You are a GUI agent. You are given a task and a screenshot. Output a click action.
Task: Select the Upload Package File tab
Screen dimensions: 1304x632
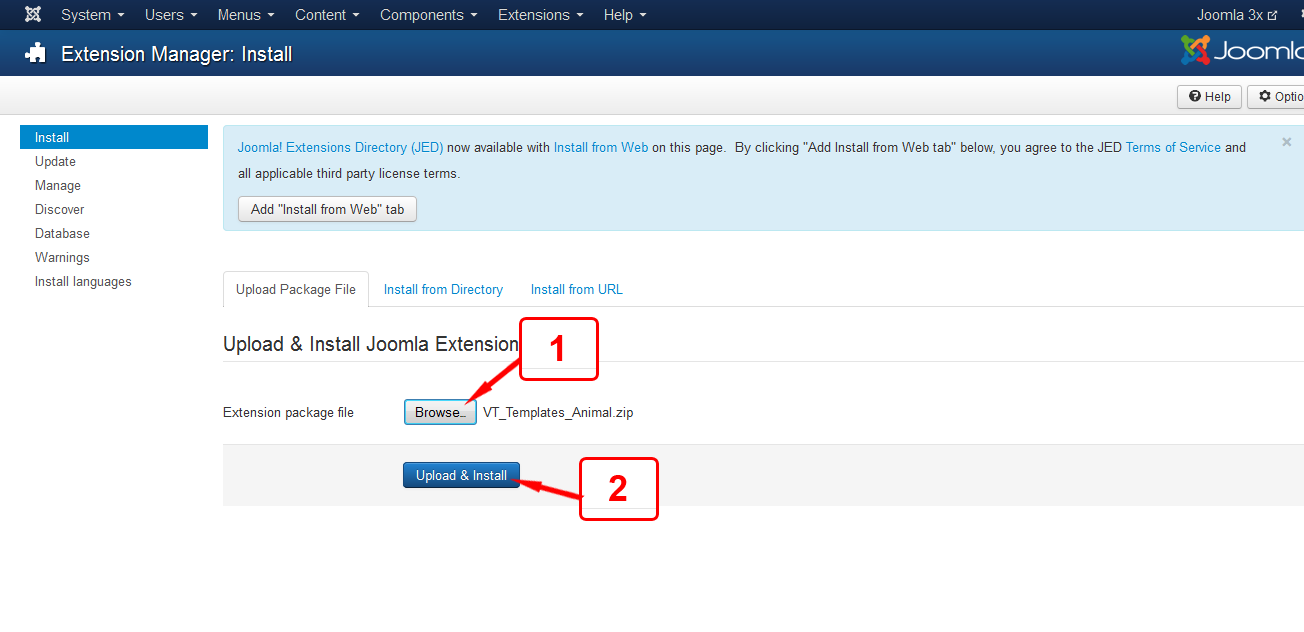coord(295,289)
